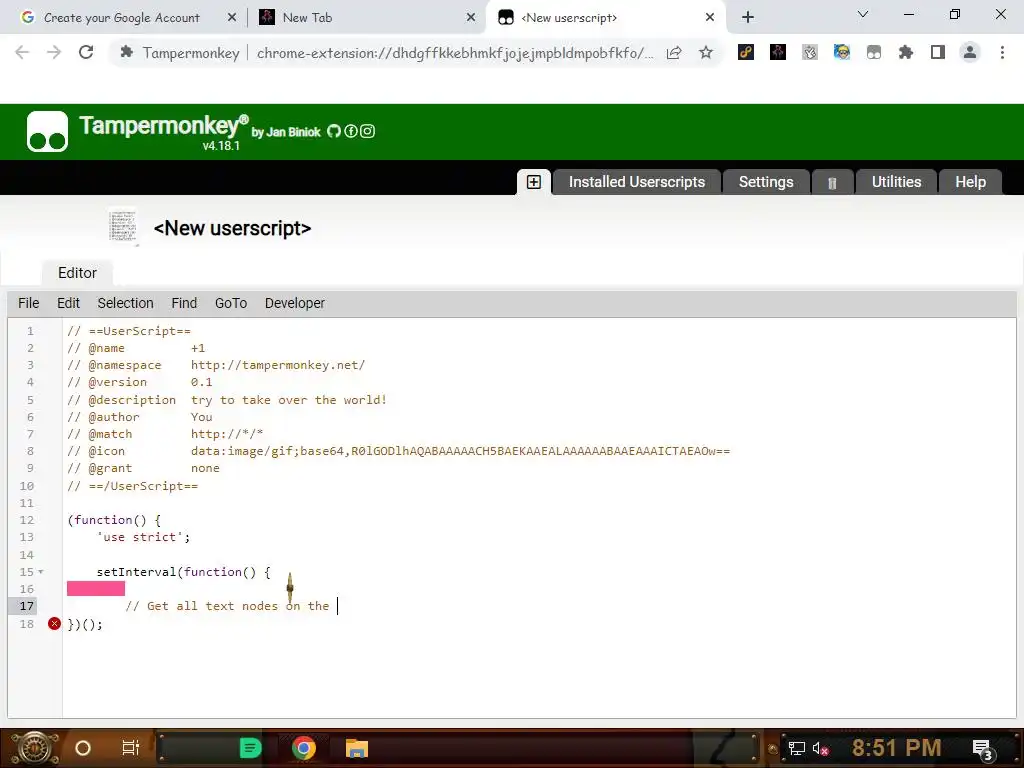Click the red error marker on line 18

coord(54,624)
